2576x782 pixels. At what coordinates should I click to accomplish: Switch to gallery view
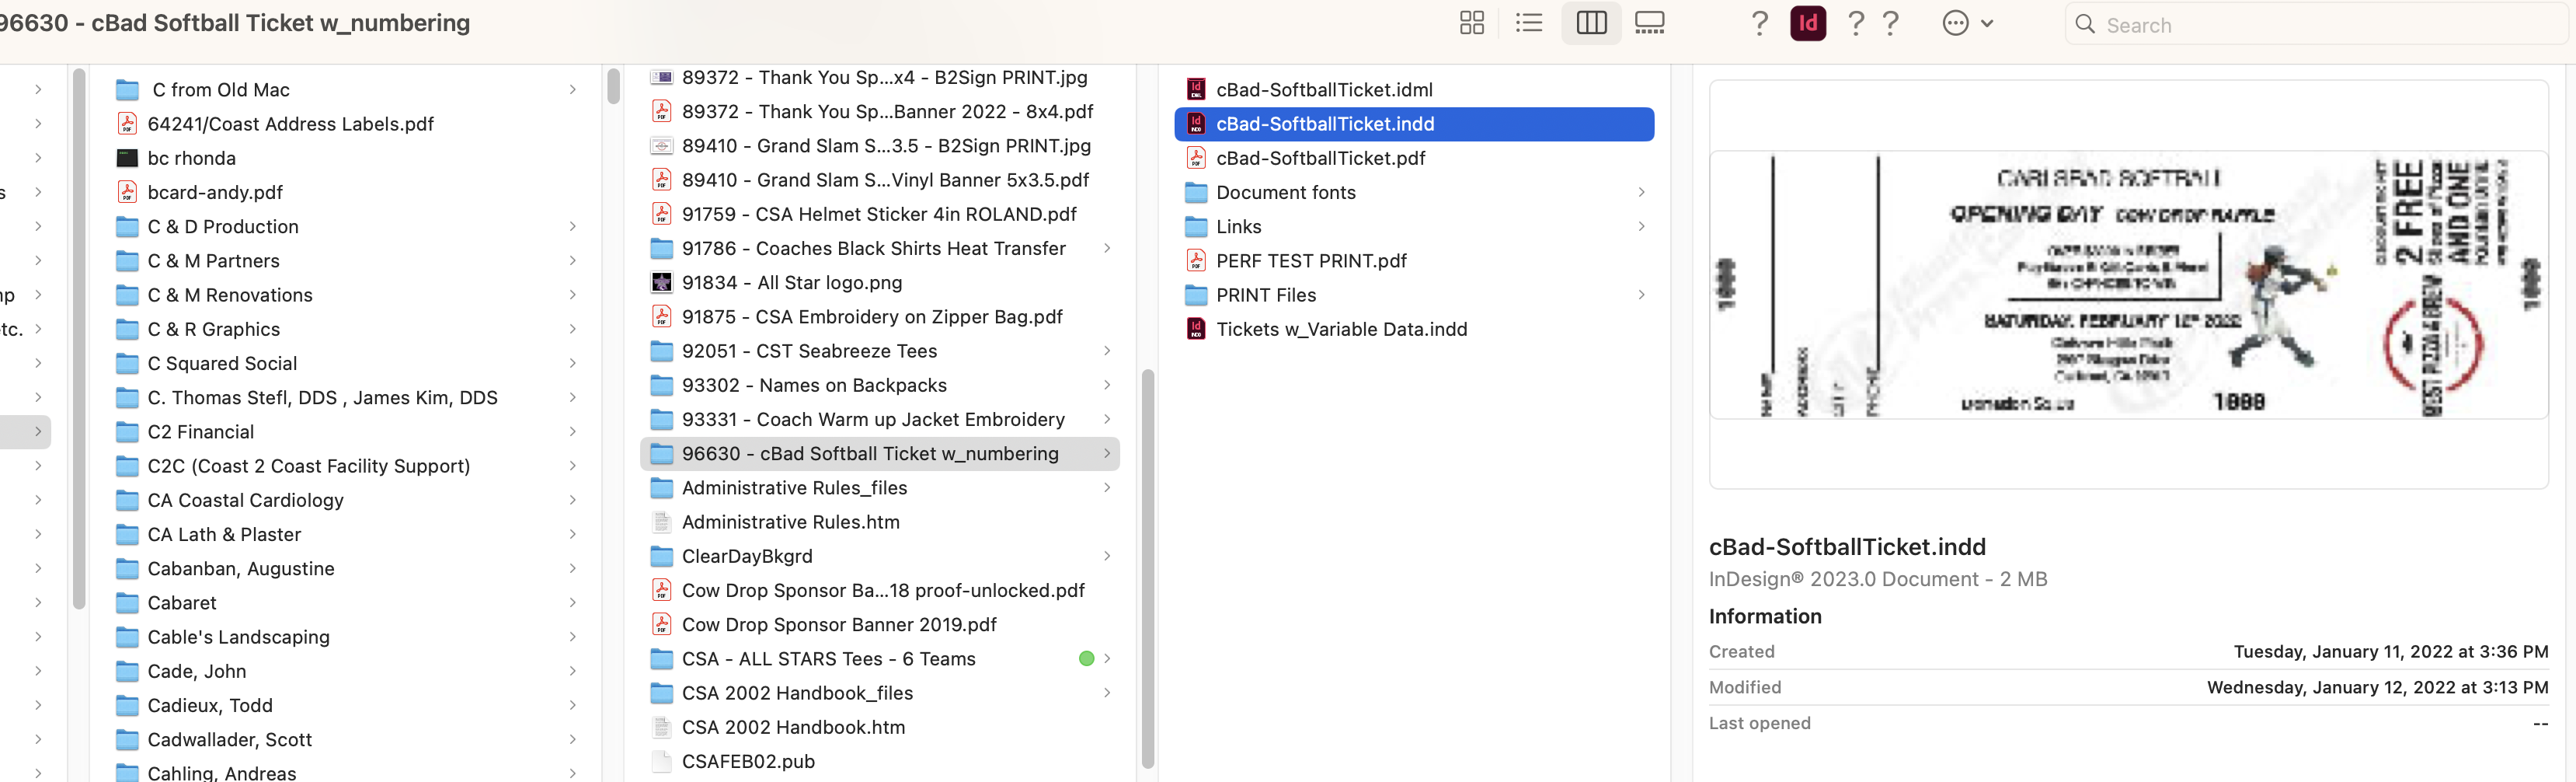(1649, 22)
